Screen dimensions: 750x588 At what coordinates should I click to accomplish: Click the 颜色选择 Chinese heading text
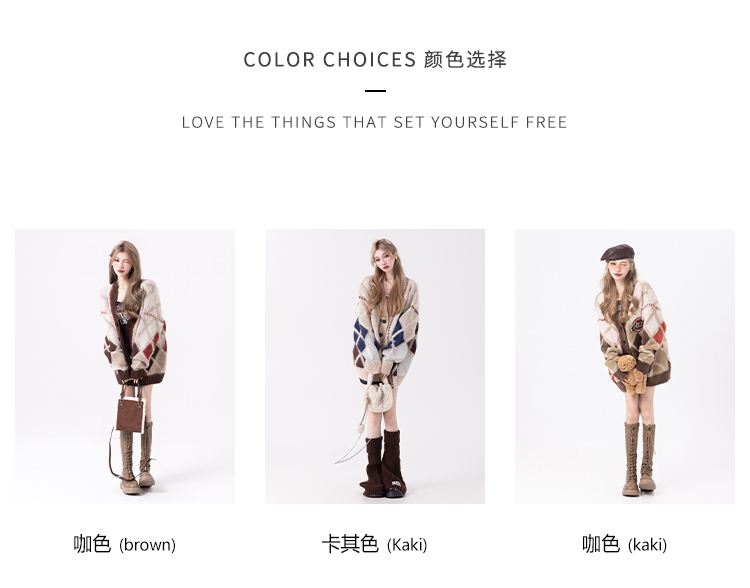pos(465,60)
